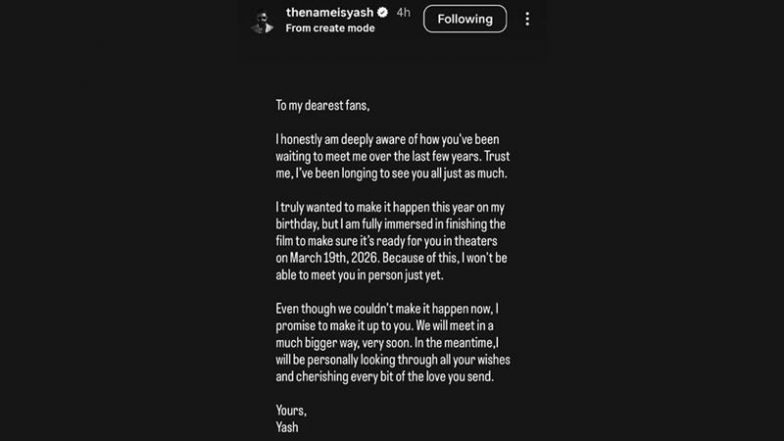Image resolution: width=784 pixels, height=441 pixels.
Task: Tap the "From create mode" label
Action: (330, 28)
